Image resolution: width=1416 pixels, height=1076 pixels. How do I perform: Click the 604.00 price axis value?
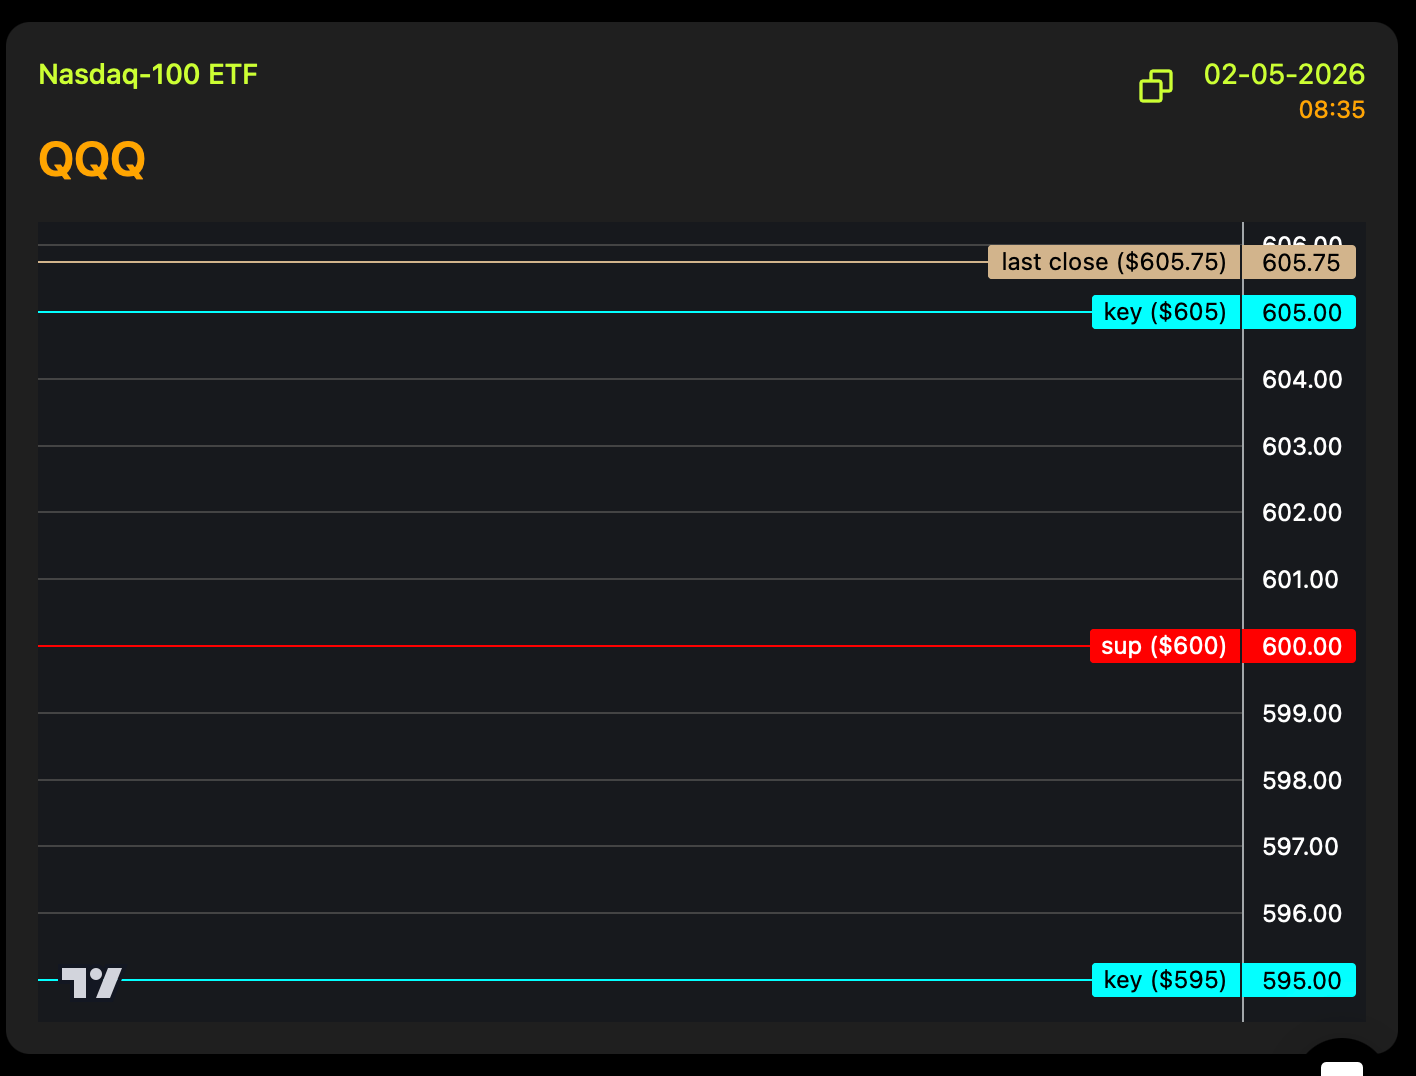pos(1302,379)
